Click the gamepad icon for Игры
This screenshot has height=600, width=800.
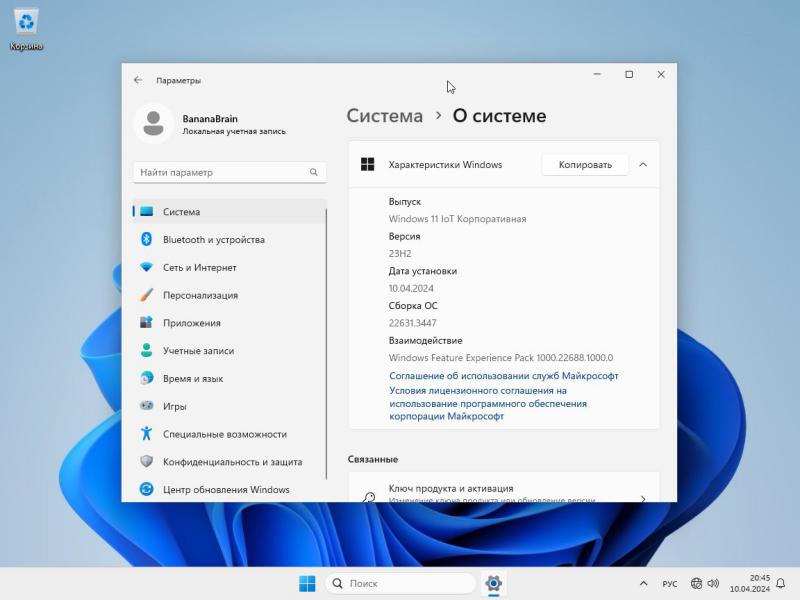[146, 406]
